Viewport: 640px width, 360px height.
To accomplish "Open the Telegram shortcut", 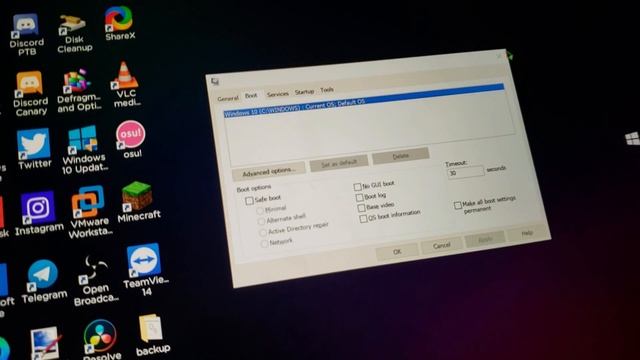I will pos(44,282).
